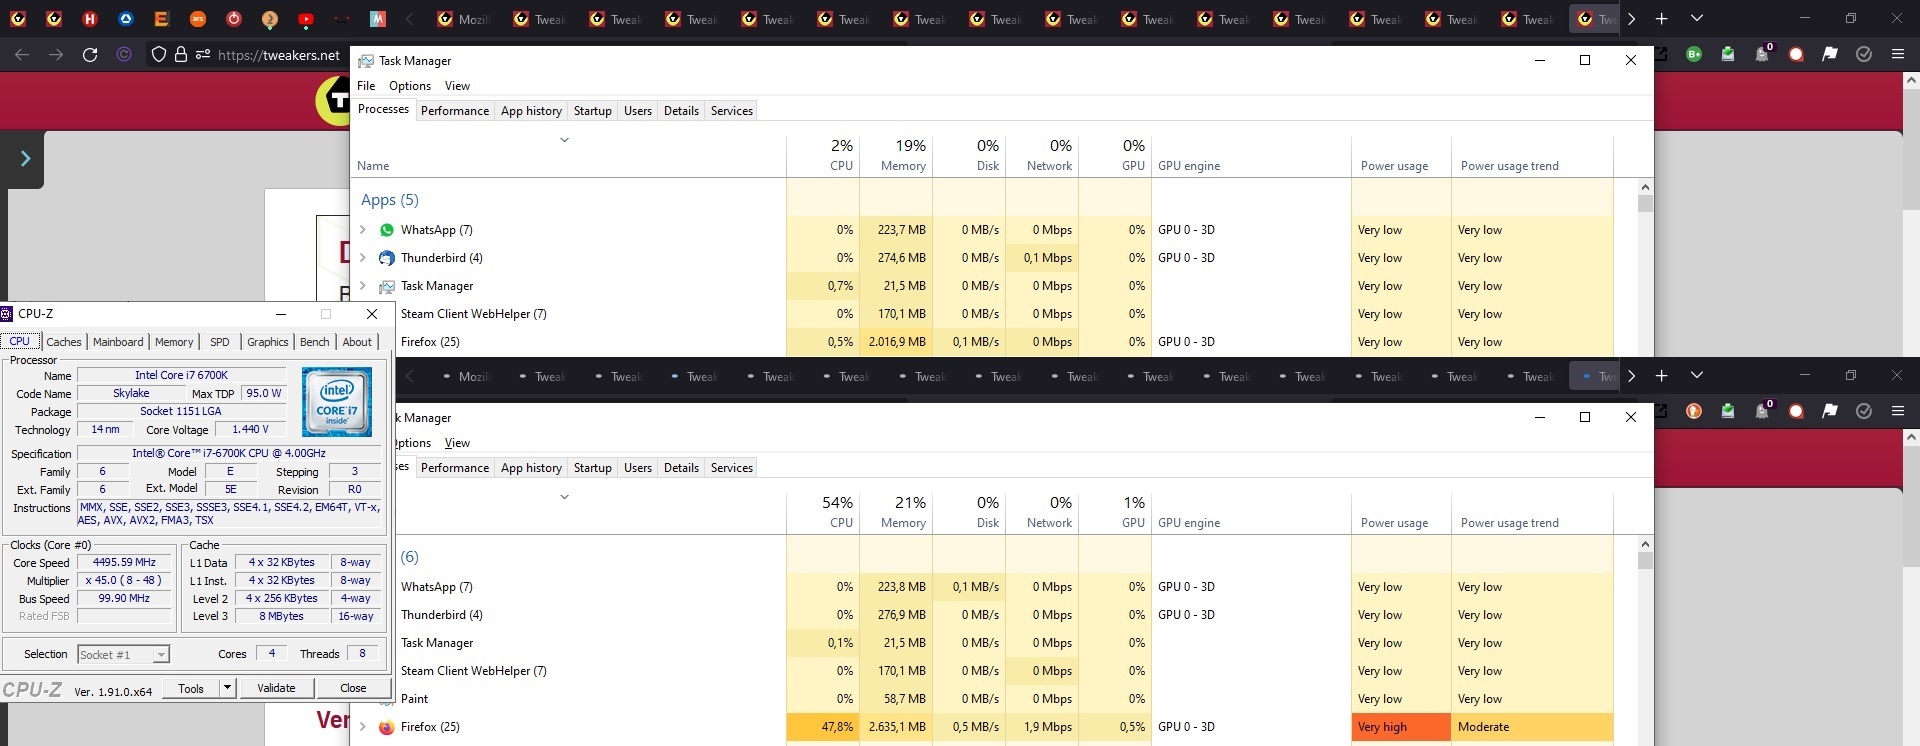Open the Mainboard tab in CPU-Z
This screenshot has width=1920, height=746.
[118, 342]
